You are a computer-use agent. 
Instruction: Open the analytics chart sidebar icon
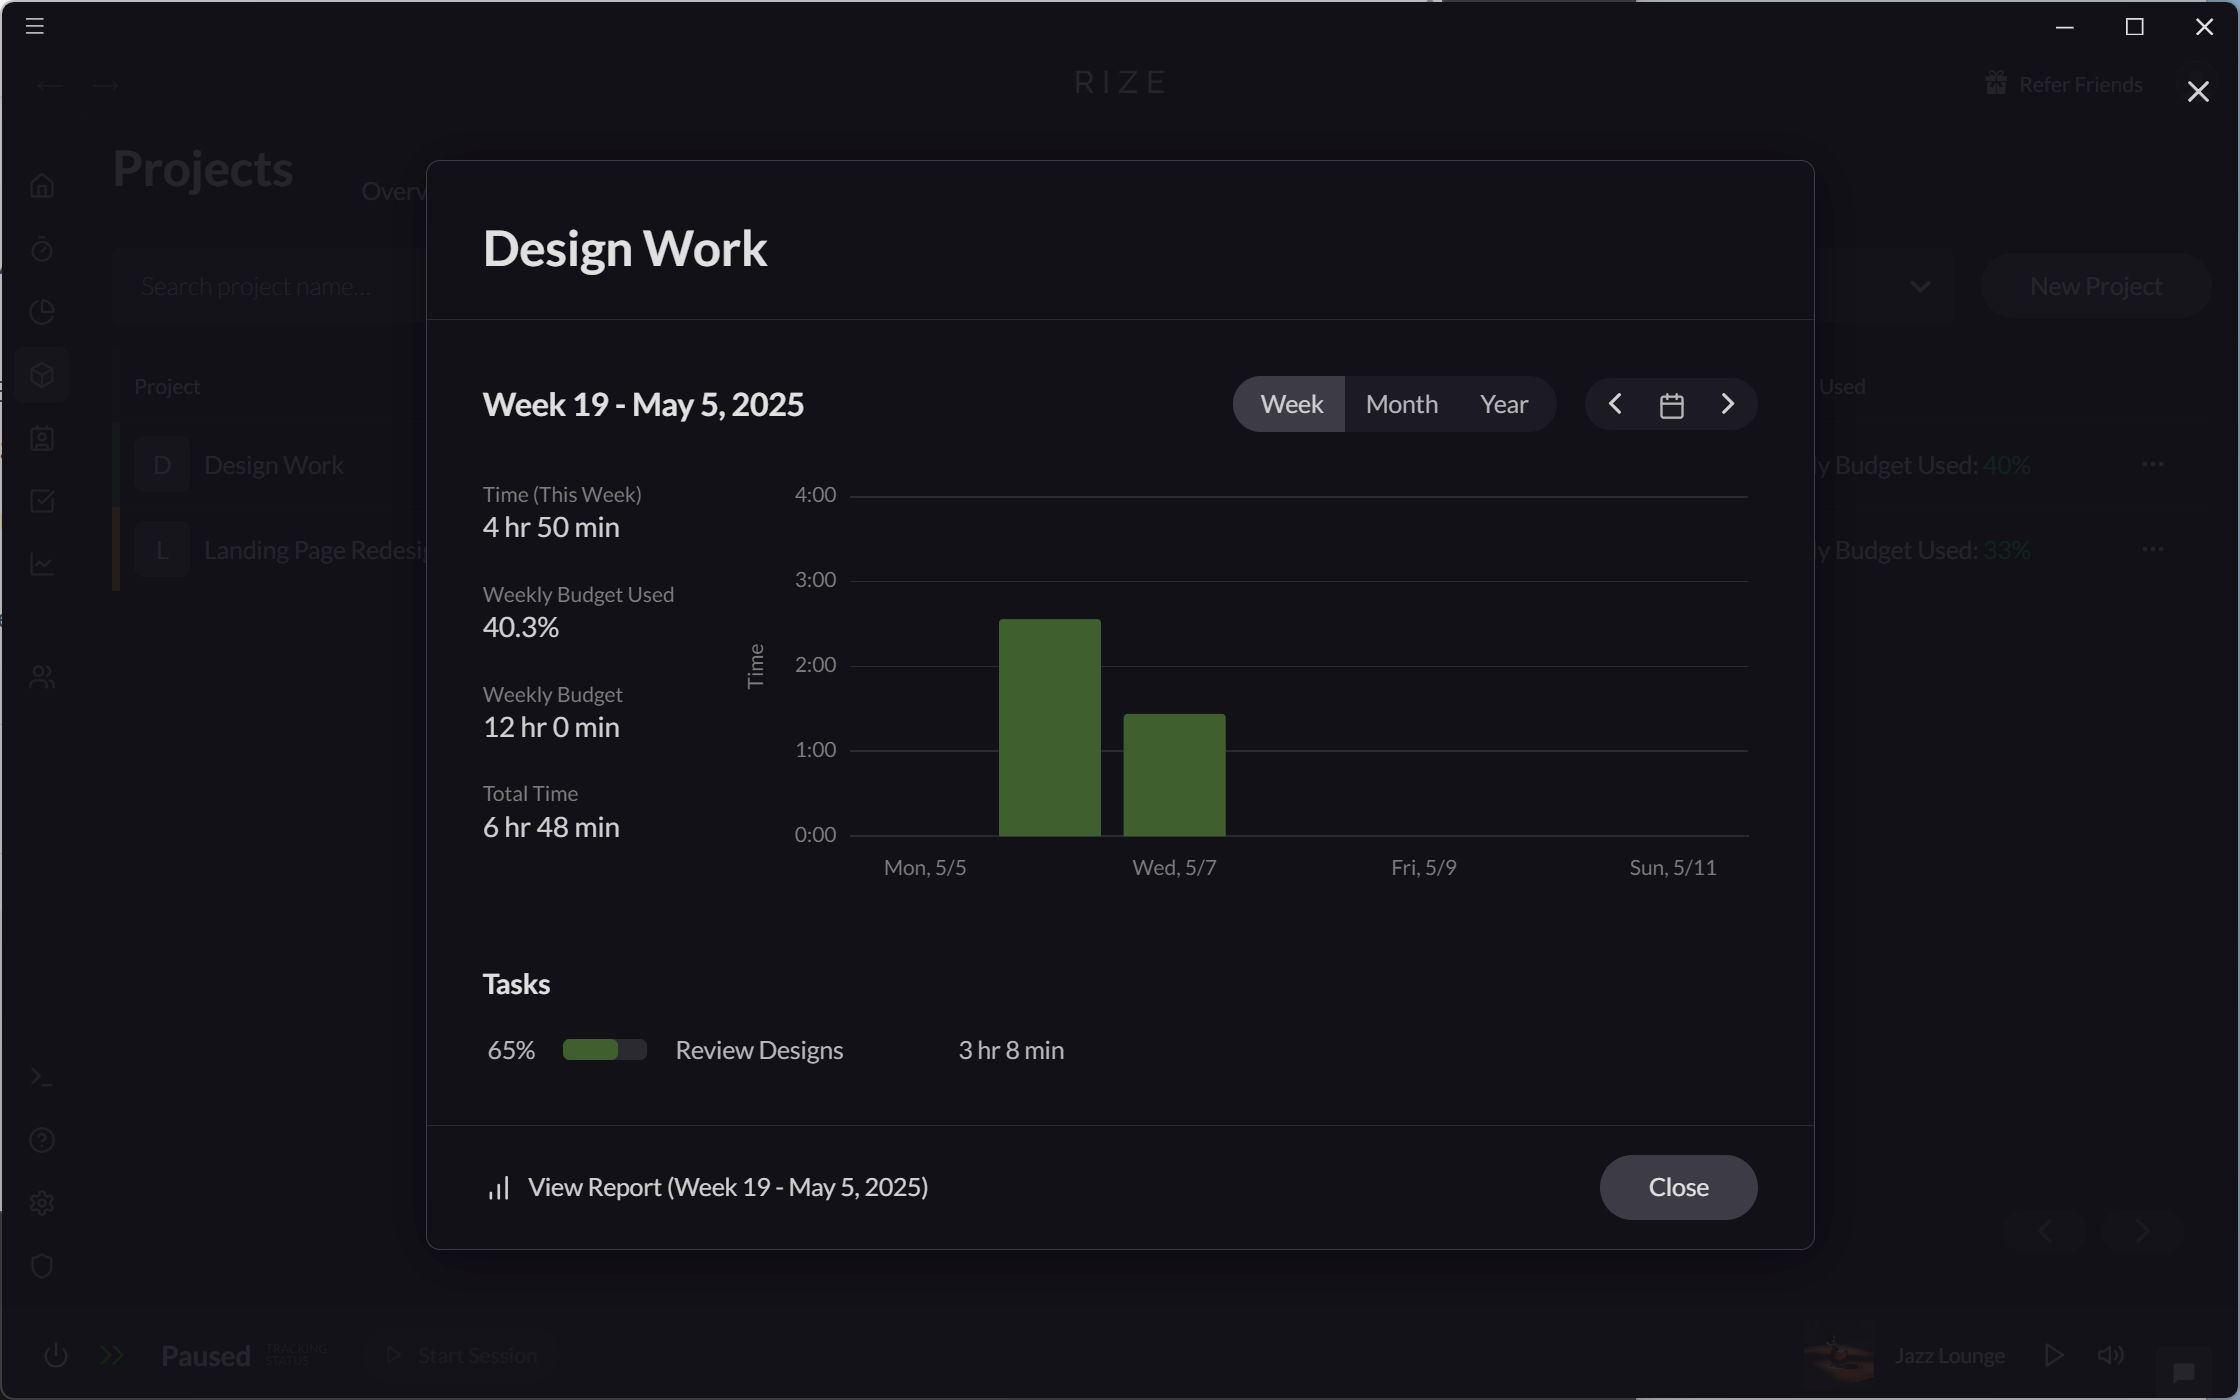point(42,564)
